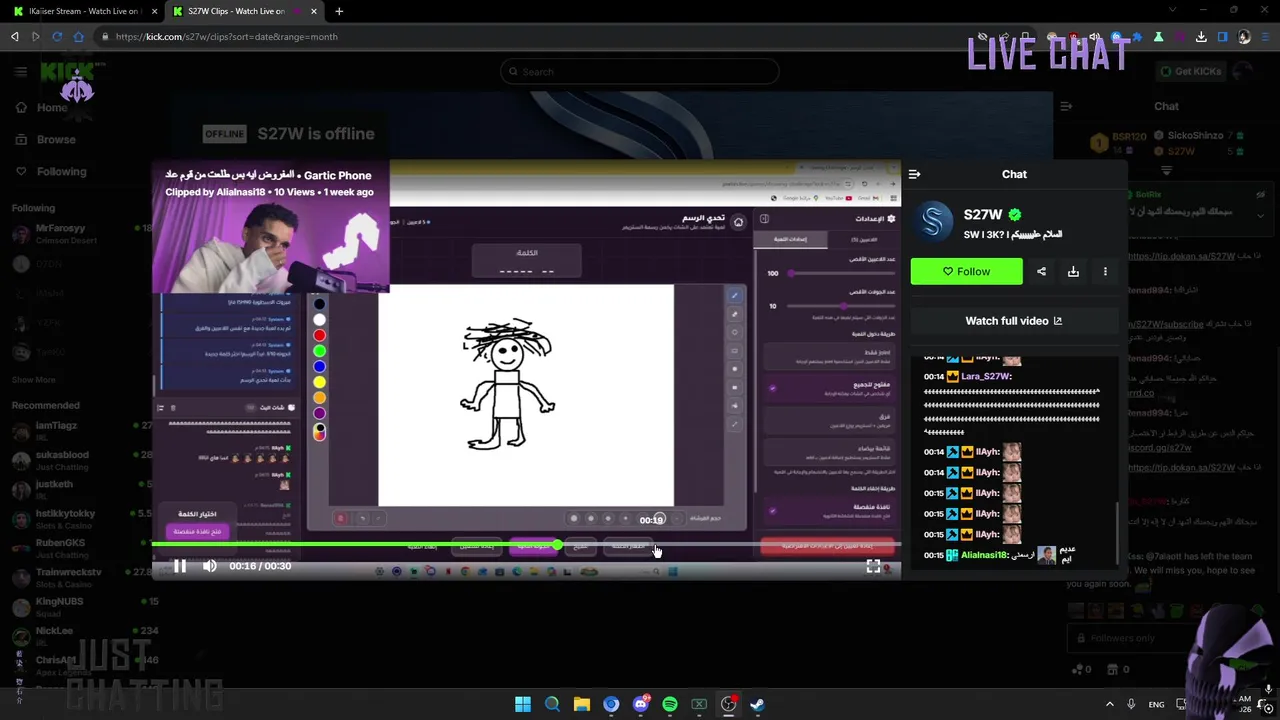1280x720 pixels.
Task: Open Spotify from the taskbar
Action: [670, 704]
